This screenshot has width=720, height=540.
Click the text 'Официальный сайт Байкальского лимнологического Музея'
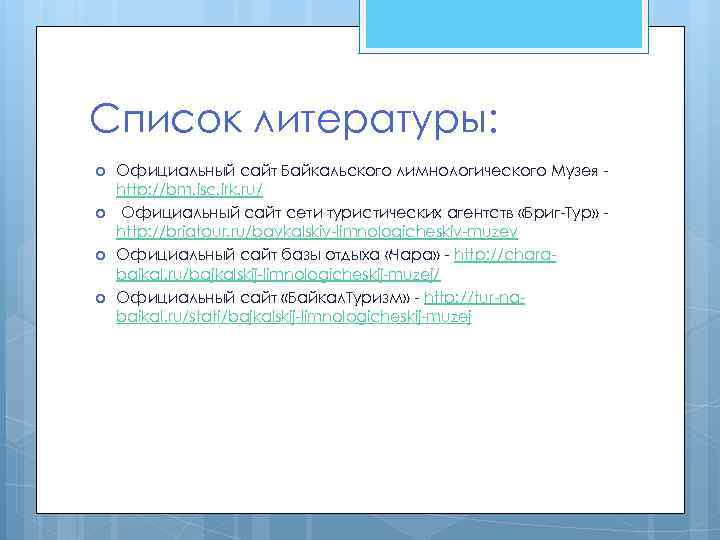pyautogui.click(x=357, y=171)
